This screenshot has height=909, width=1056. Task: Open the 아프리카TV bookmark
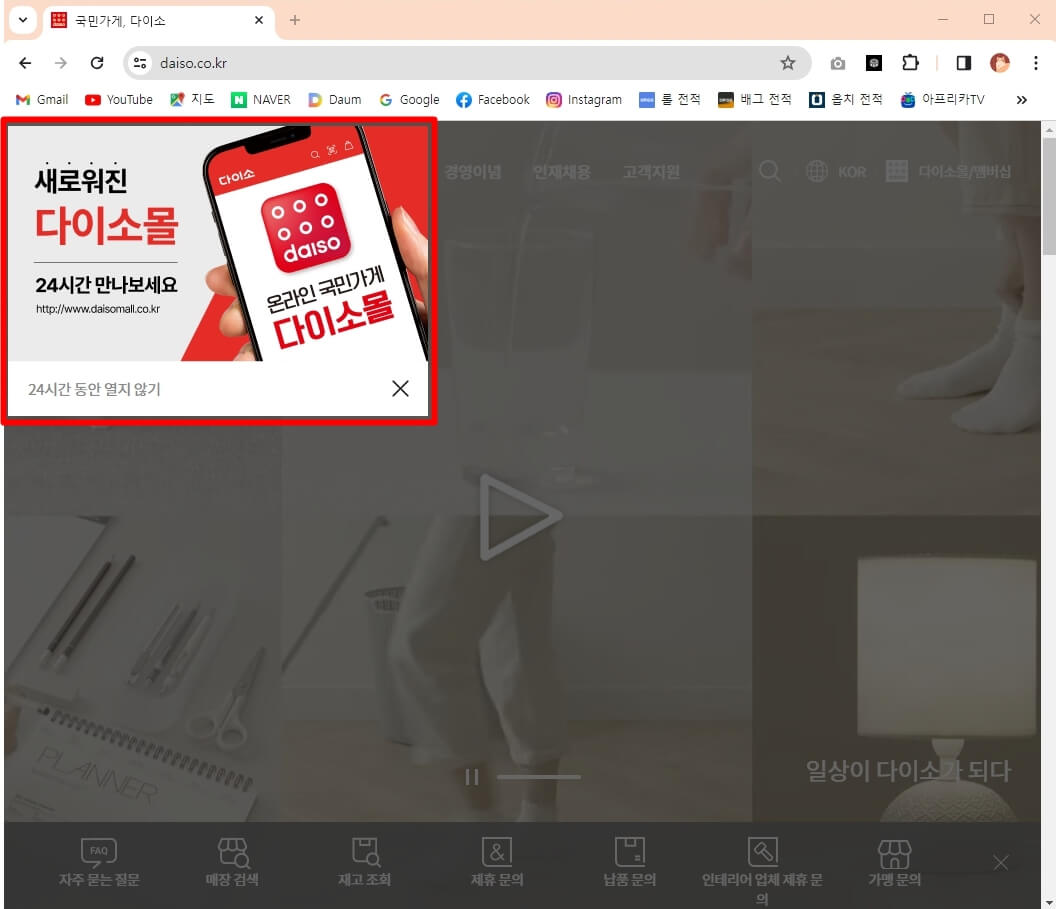pyautogui.click(x=942, y=100)
